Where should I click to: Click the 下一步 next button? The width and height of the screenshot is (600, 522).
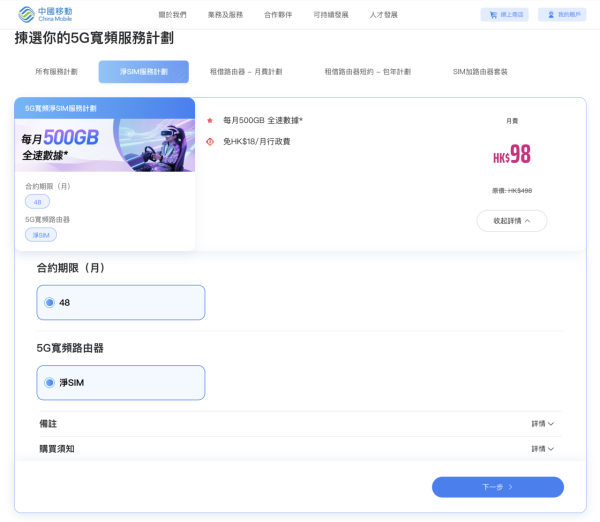(x=497, y=487)
